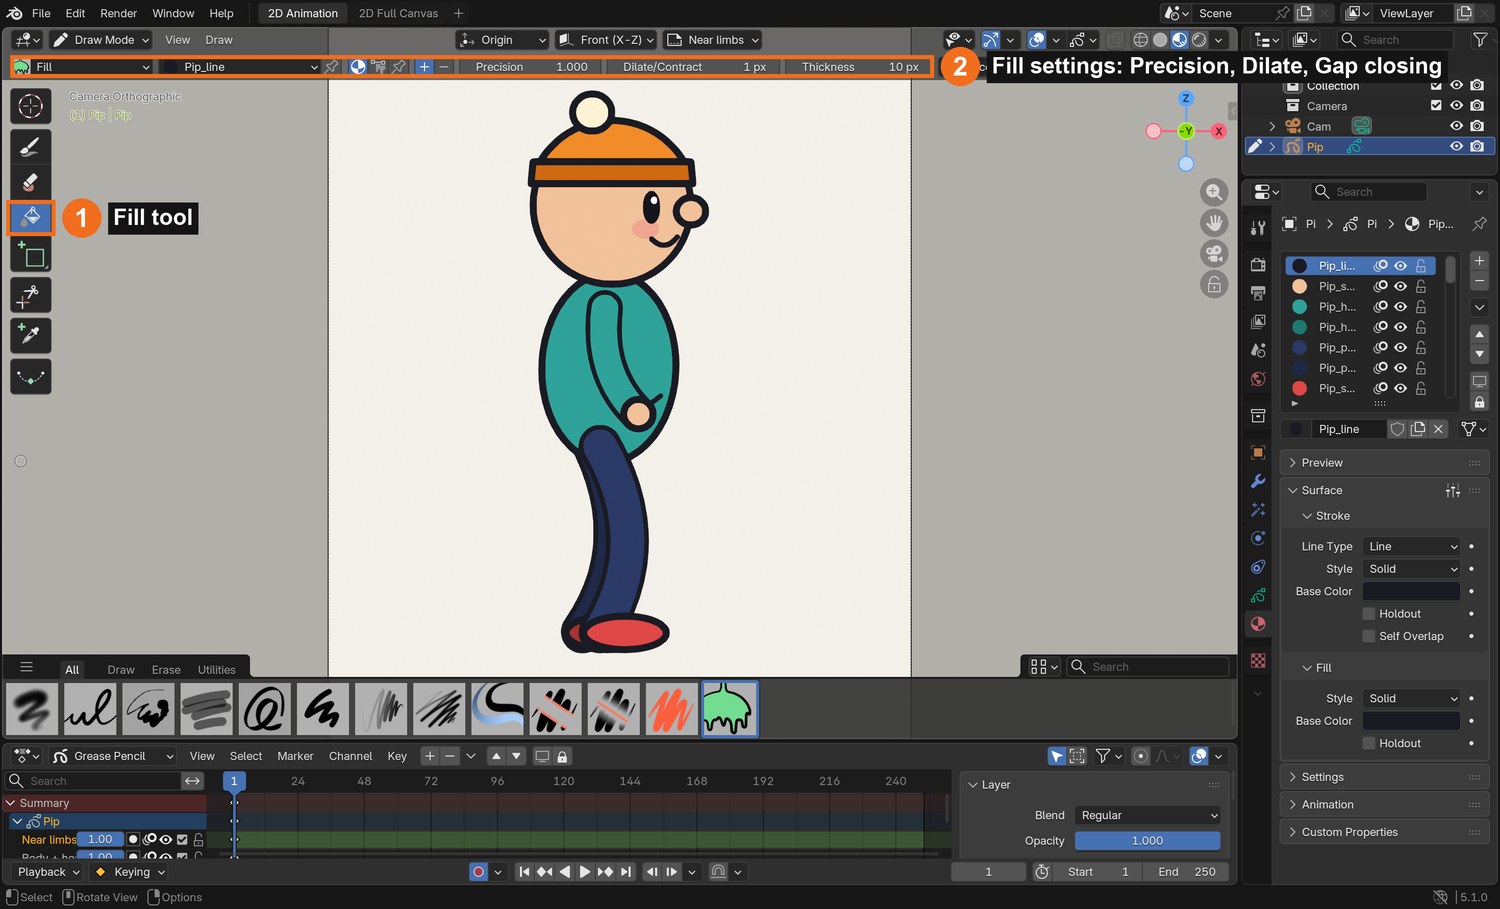The image size is (1500, 909).
Task: Expand the Custom Properties panel
Action: tap(1384, 832)
